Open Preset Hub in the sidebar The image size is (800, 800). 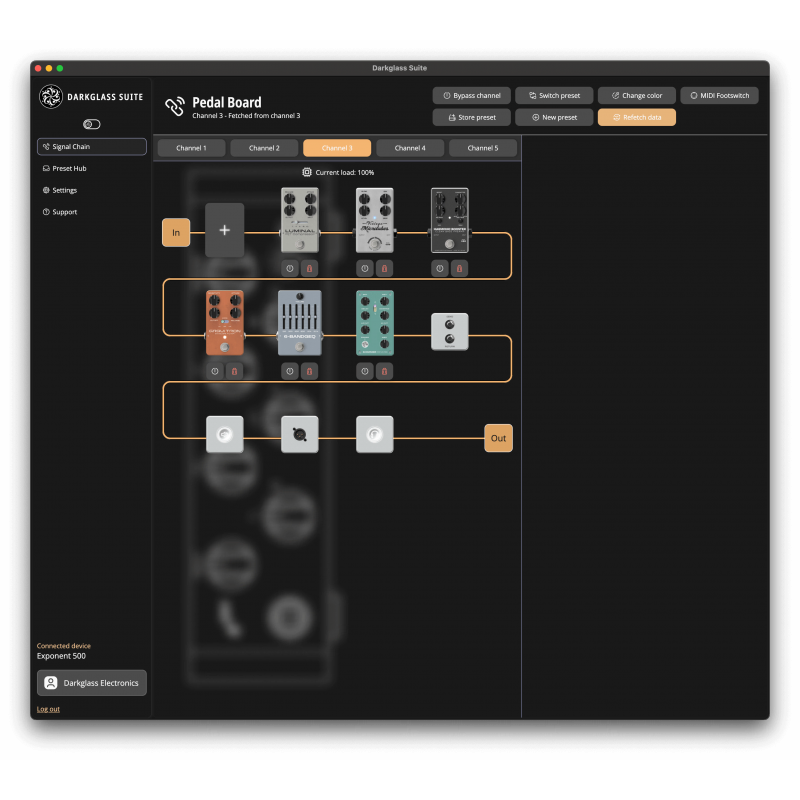coord(92,168)
